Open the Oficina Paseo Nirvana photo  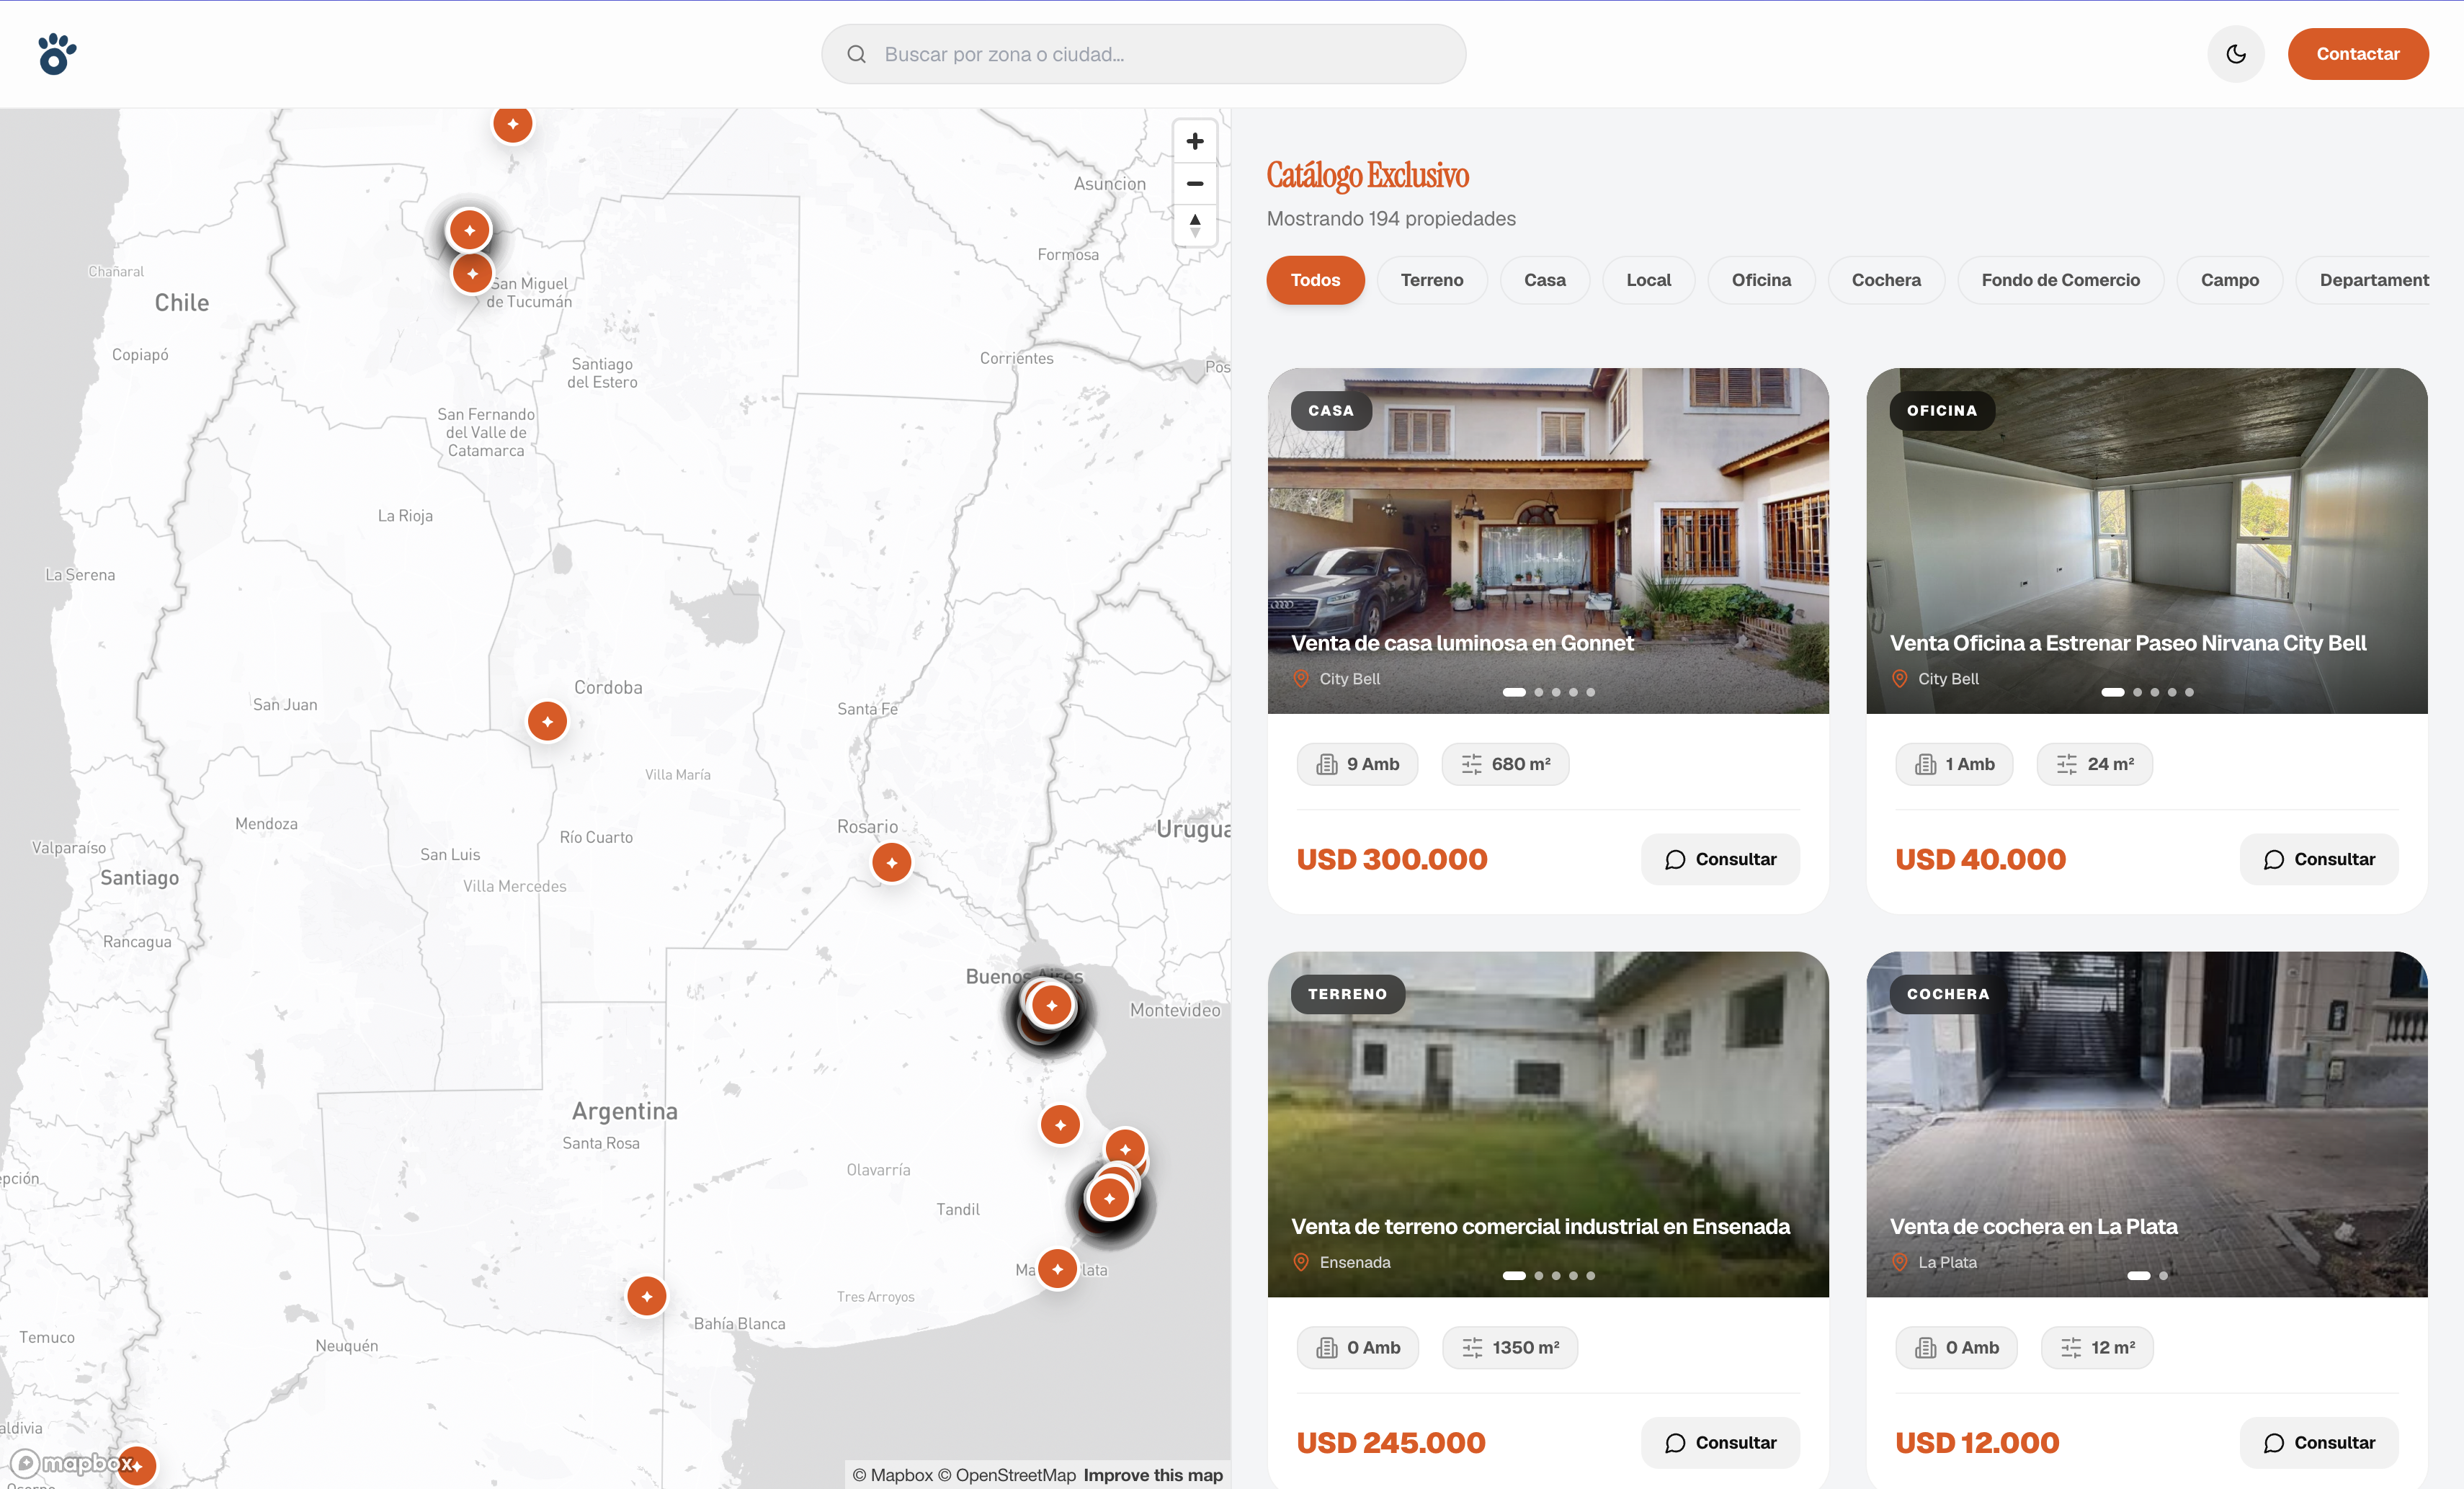(x=2146, y=540)
